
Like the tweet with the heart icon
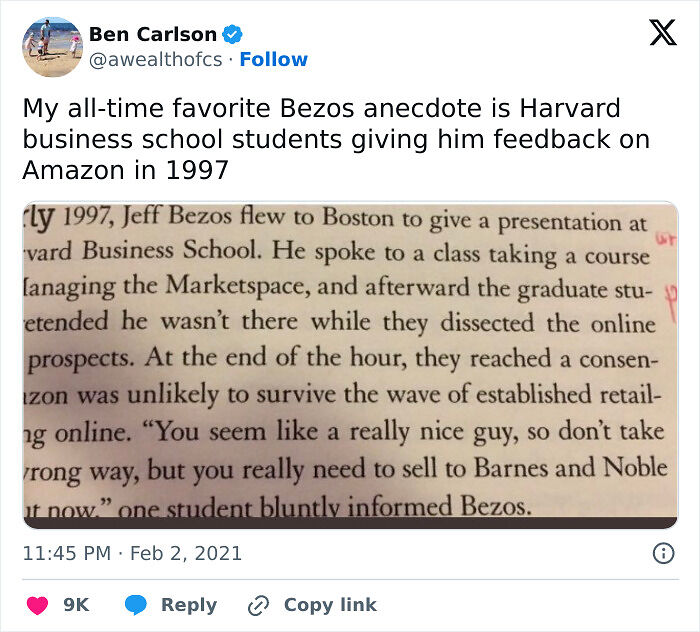37,605
